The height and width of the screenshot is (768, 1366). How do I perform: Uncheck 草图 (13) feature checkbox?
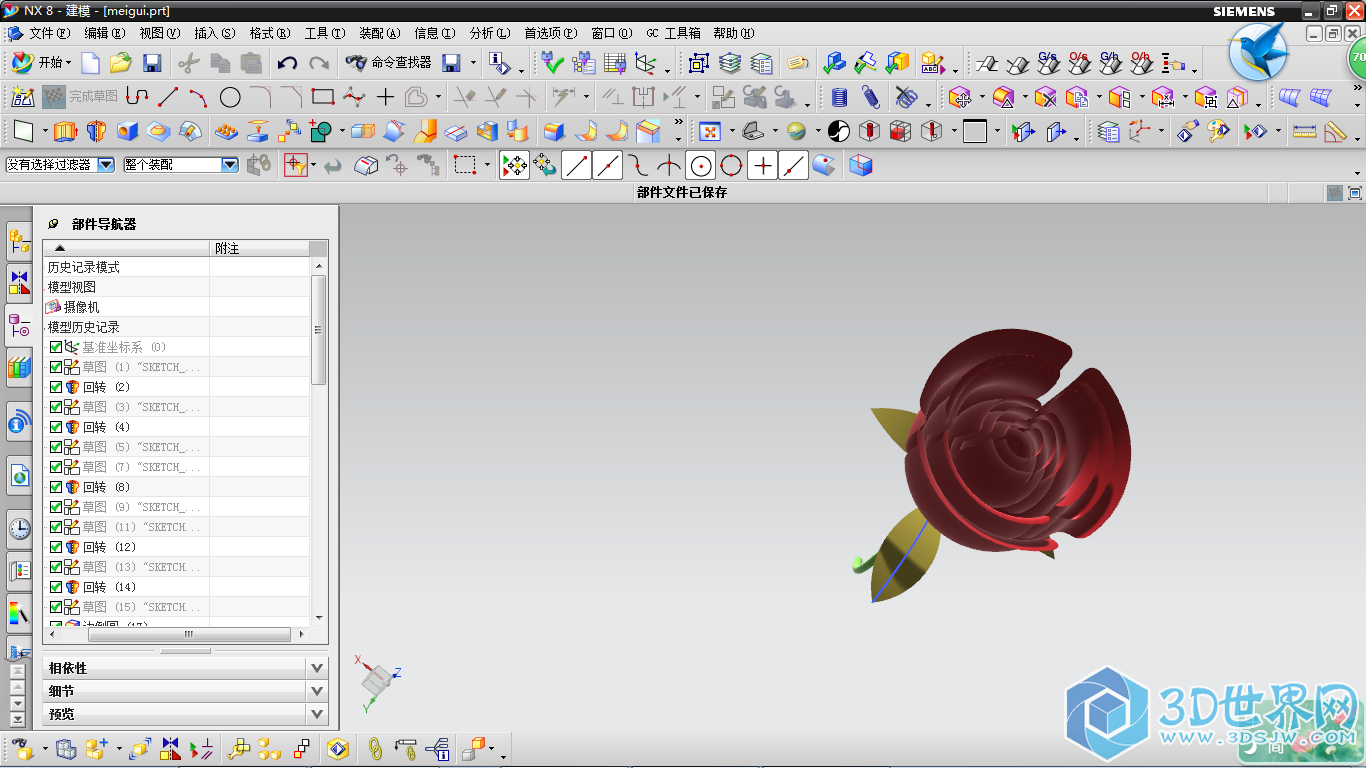(x=56, y=567)
